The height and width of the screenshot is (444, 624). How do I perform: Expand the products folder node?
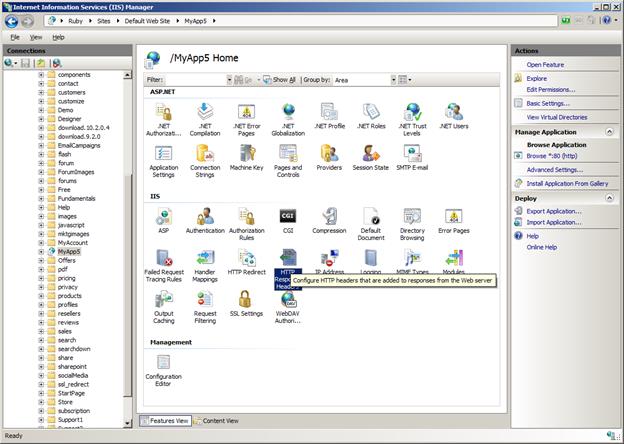click(41, 296)
